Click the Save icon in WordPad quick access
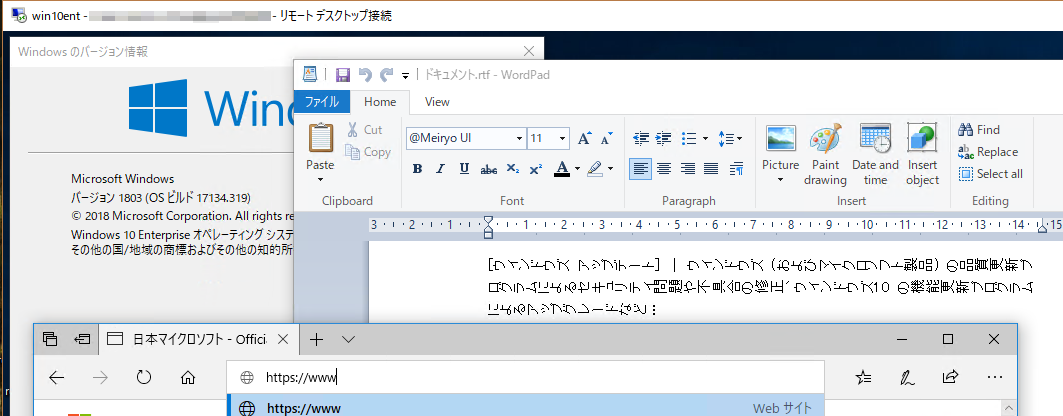Viewport: 1063px width, 416px height. tap(343, 75)
